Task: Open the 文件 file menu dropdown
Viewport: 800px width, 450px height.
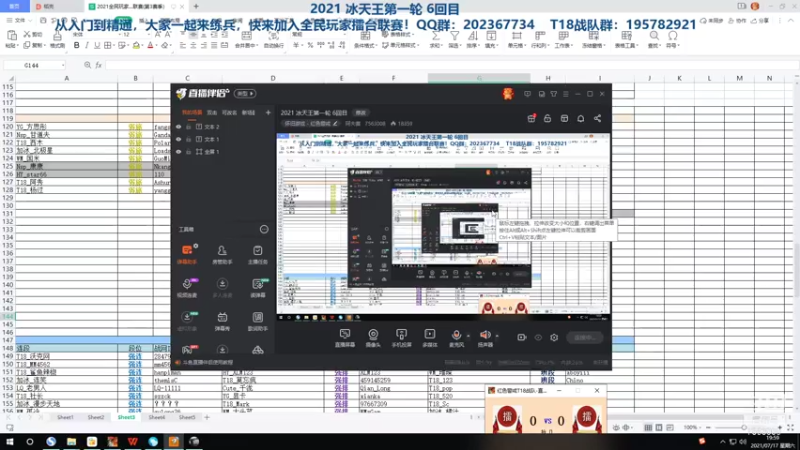Action: [18, 20]
